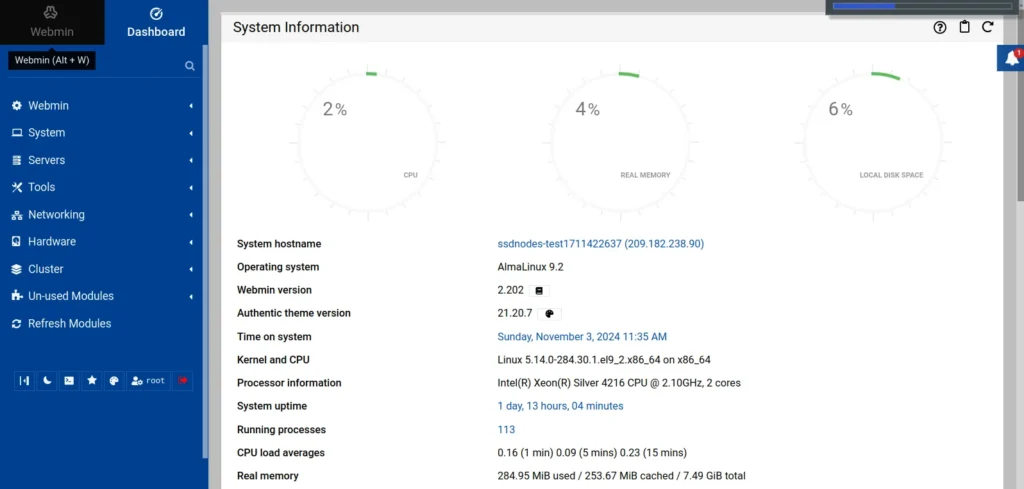Click the Tools wrench icon in sidebar
1024x489 pixels.
(17, 187)
